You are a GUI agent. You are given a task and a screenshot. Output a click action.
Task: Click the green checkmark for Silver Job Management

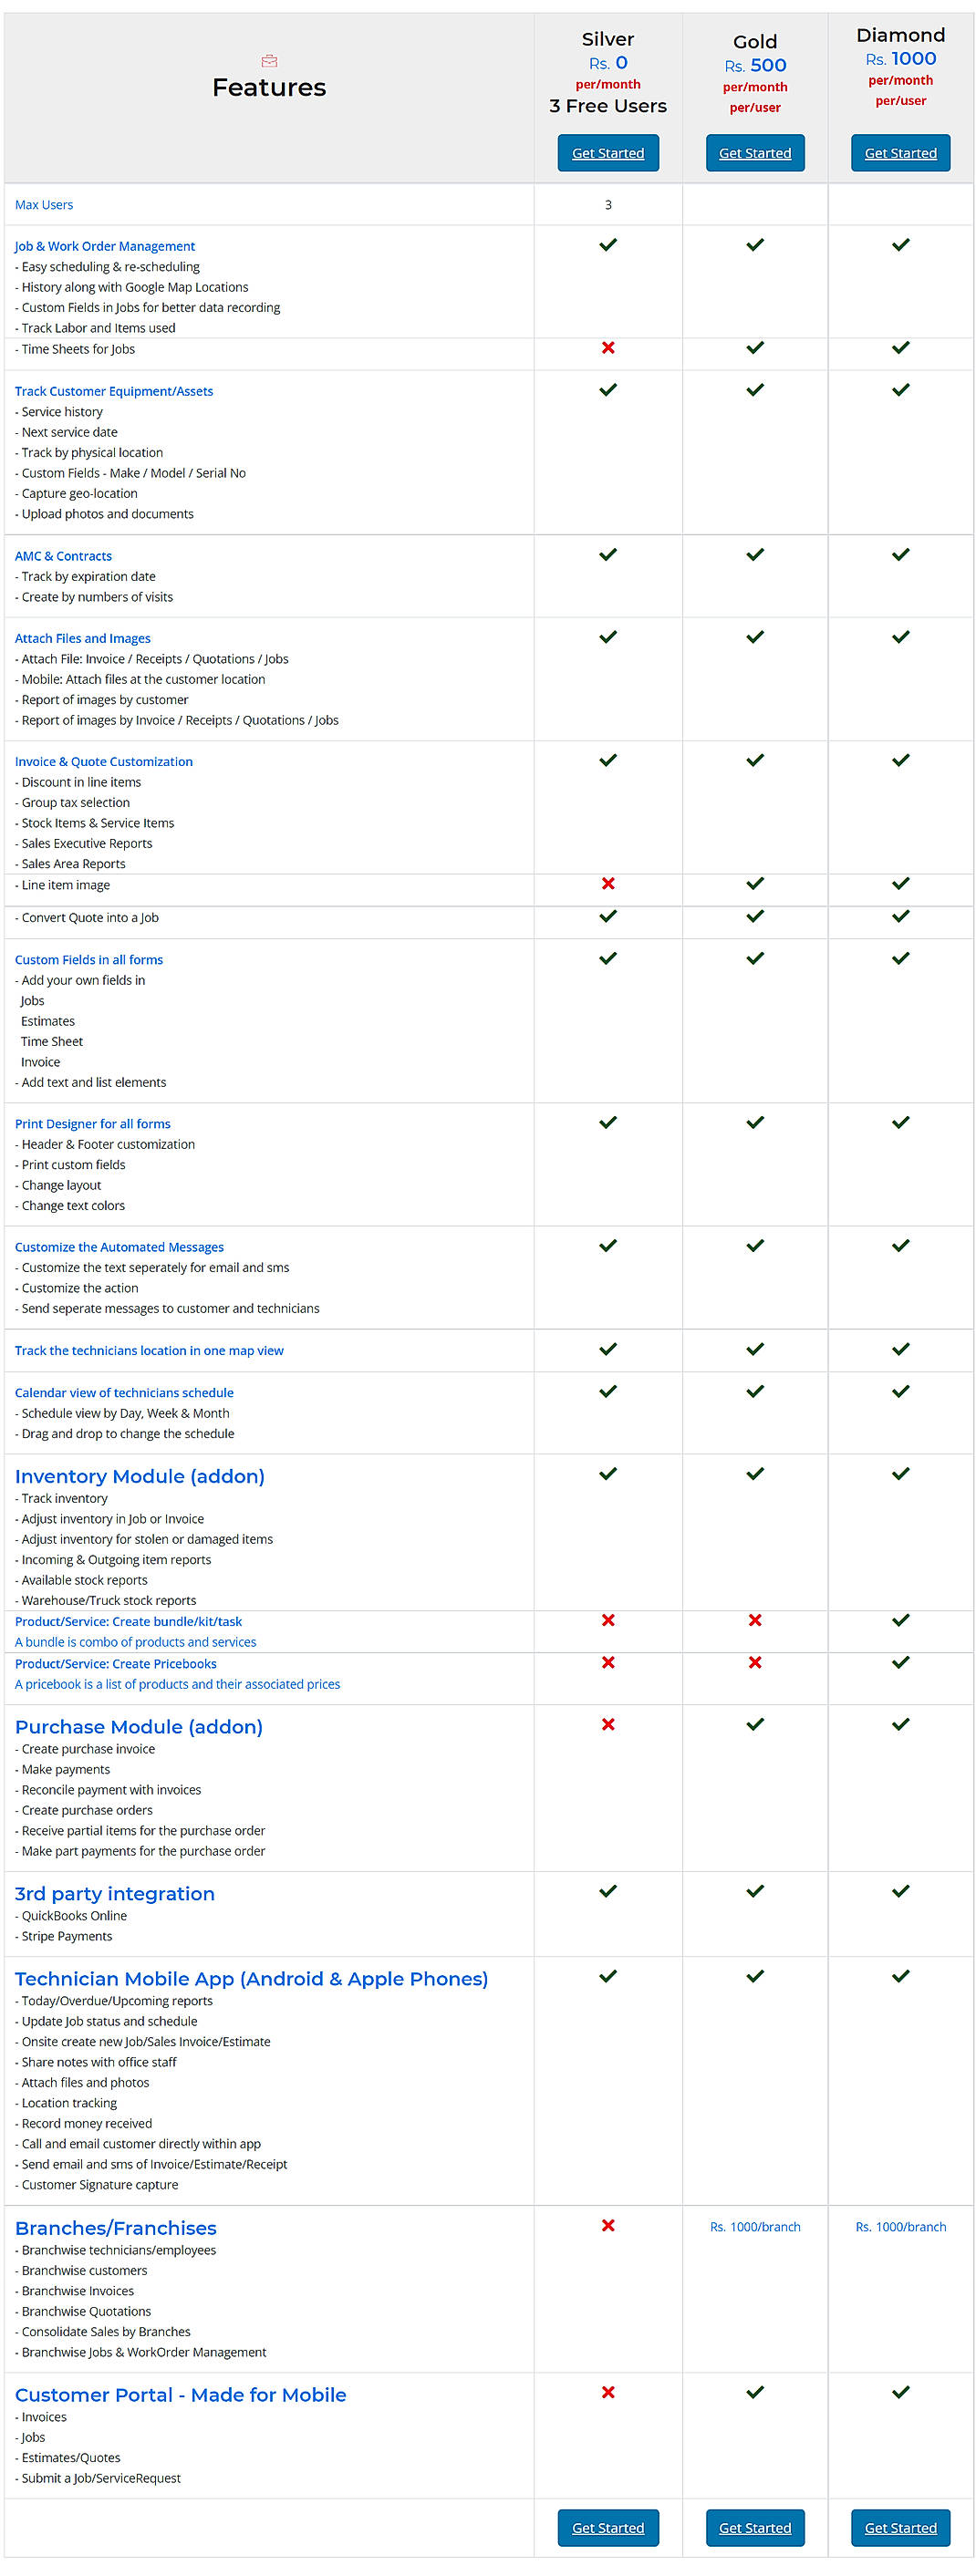pos(607,244)
